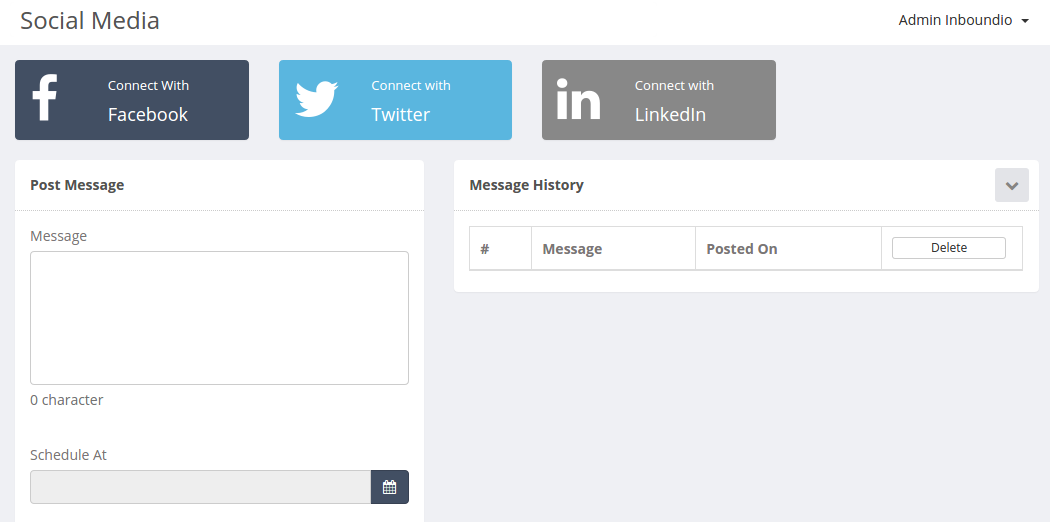Open the calendar date picker icon
Viewport: 1050px width, 522px height.
390,487
